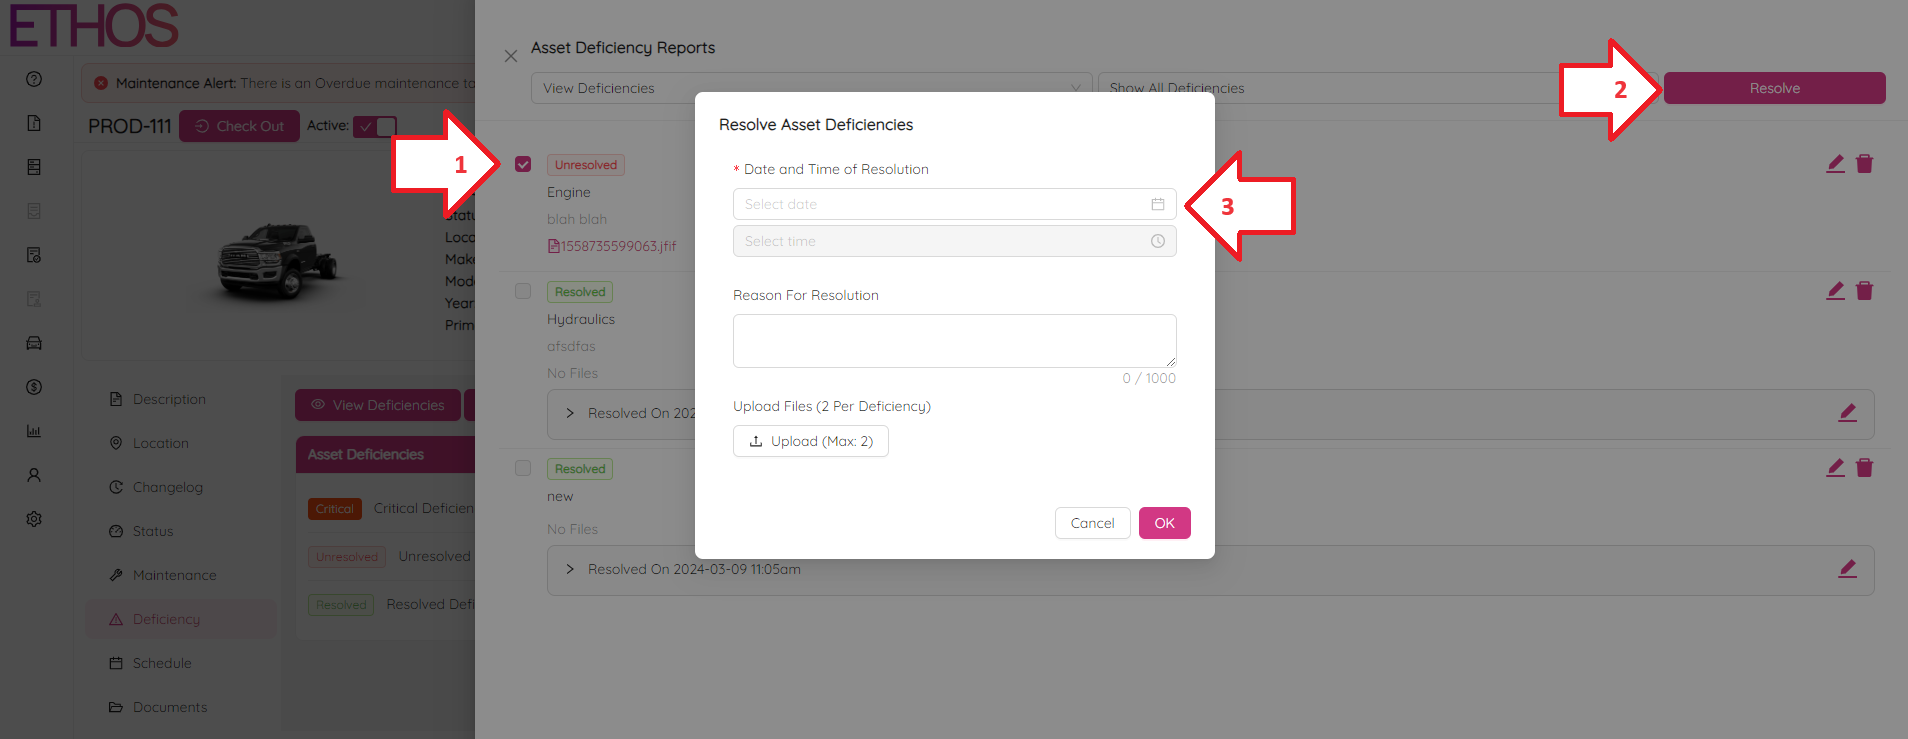Open the Schedule section
The width and height of the screenshot is (1908, 739).
pos(161,663)
